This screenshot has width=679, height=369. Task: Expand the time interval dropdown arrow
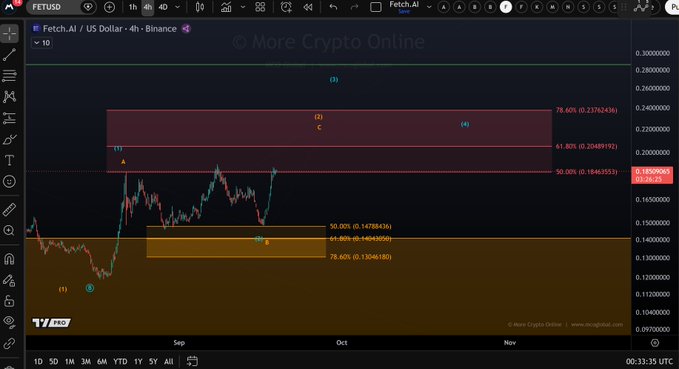pos(178,7)
